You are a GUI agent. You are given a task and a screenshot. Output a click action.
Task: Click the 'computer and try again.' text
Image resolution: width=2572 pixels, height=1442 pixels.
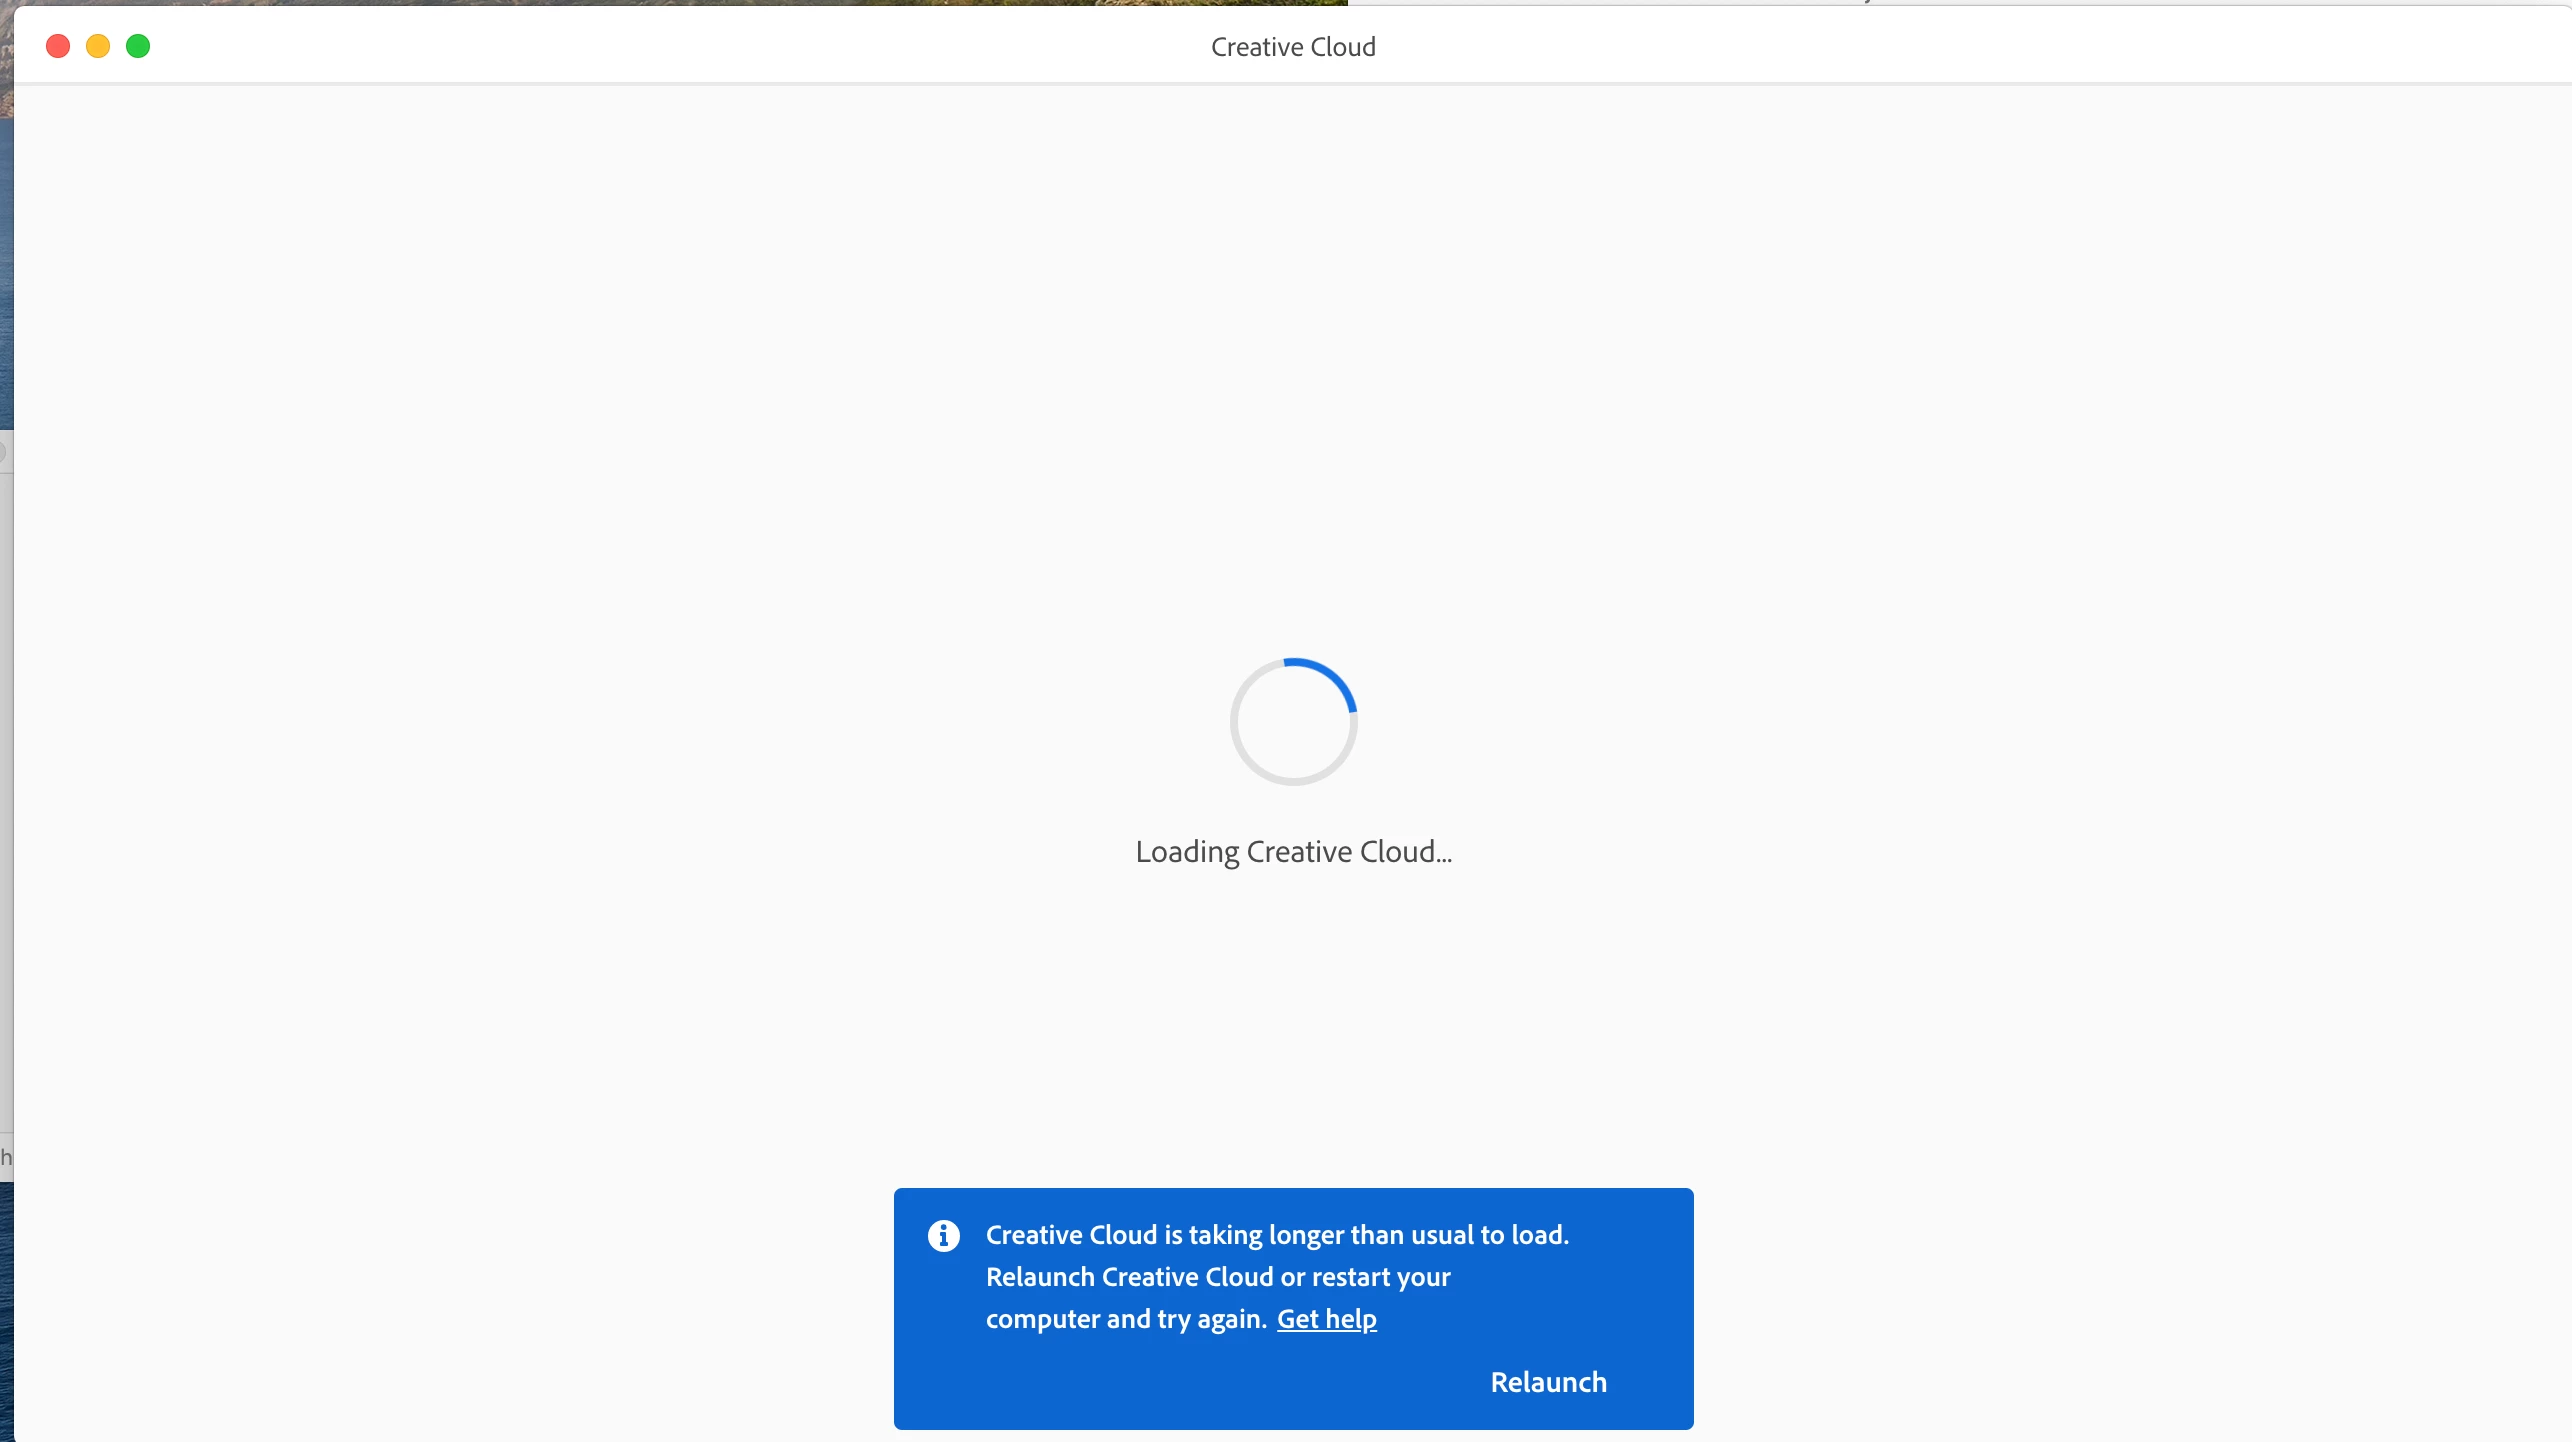(1126, 1319)
